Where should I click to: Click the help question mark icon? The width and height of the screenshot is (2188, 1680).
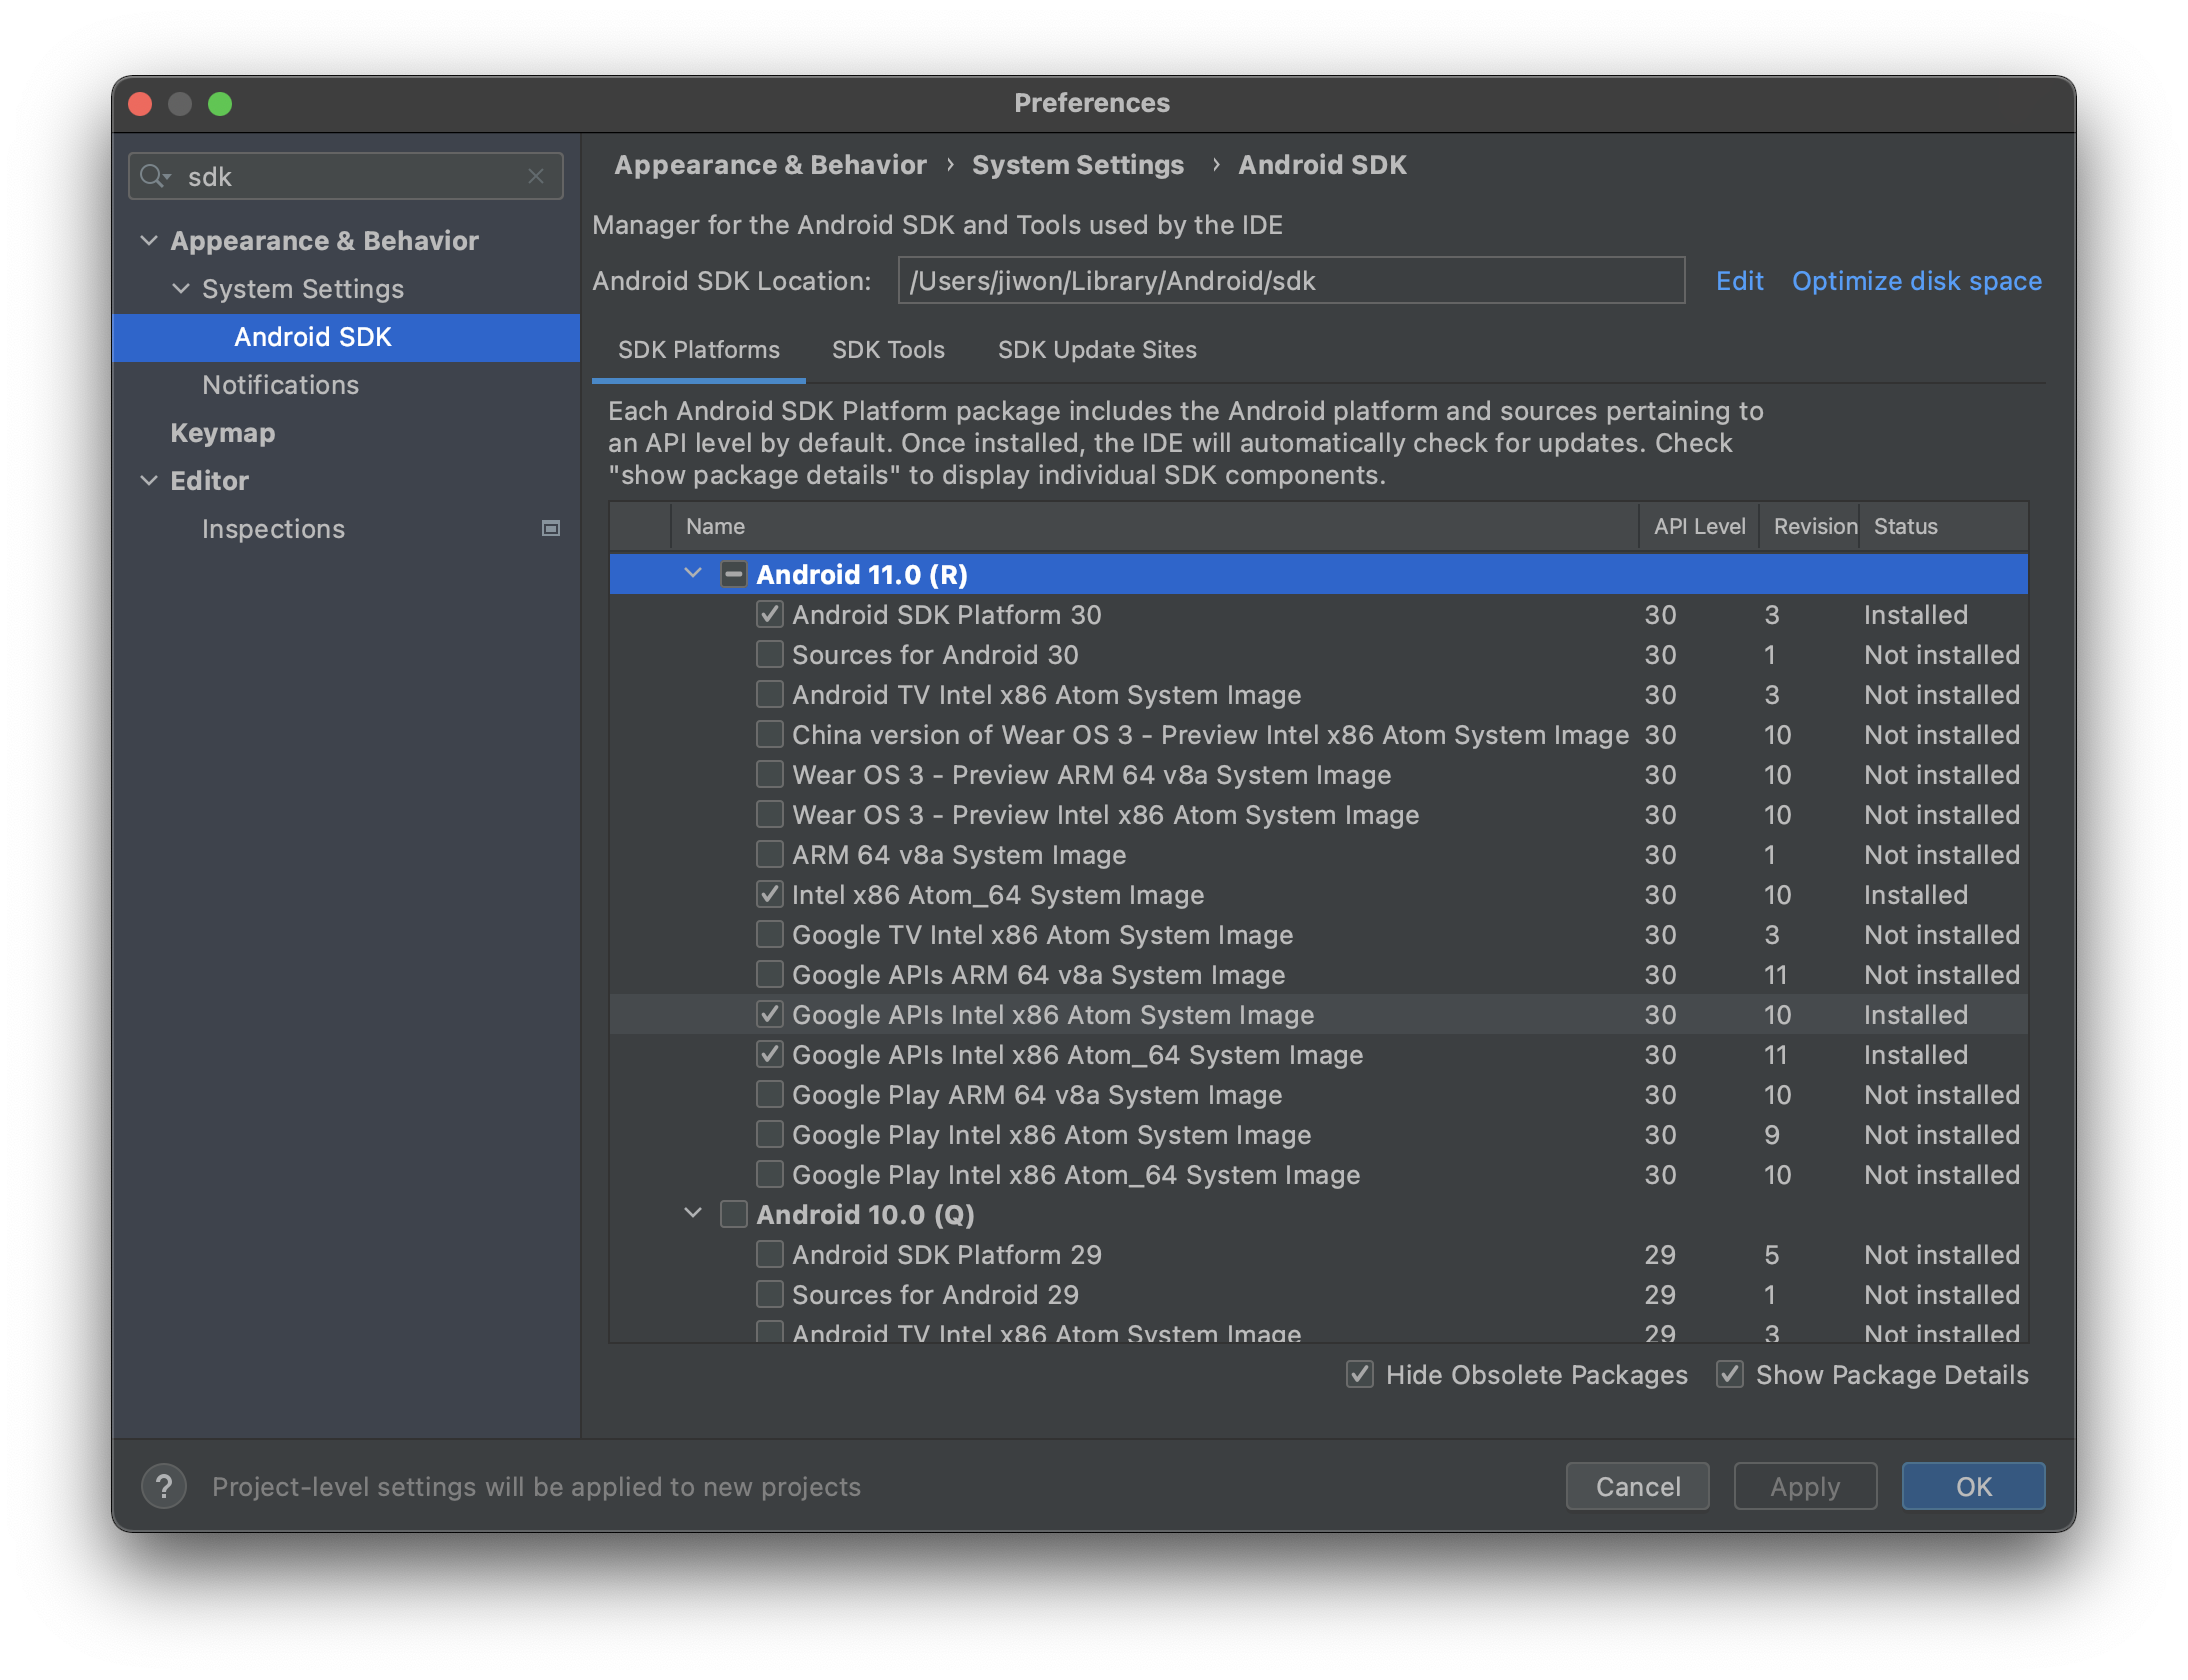164,1486
